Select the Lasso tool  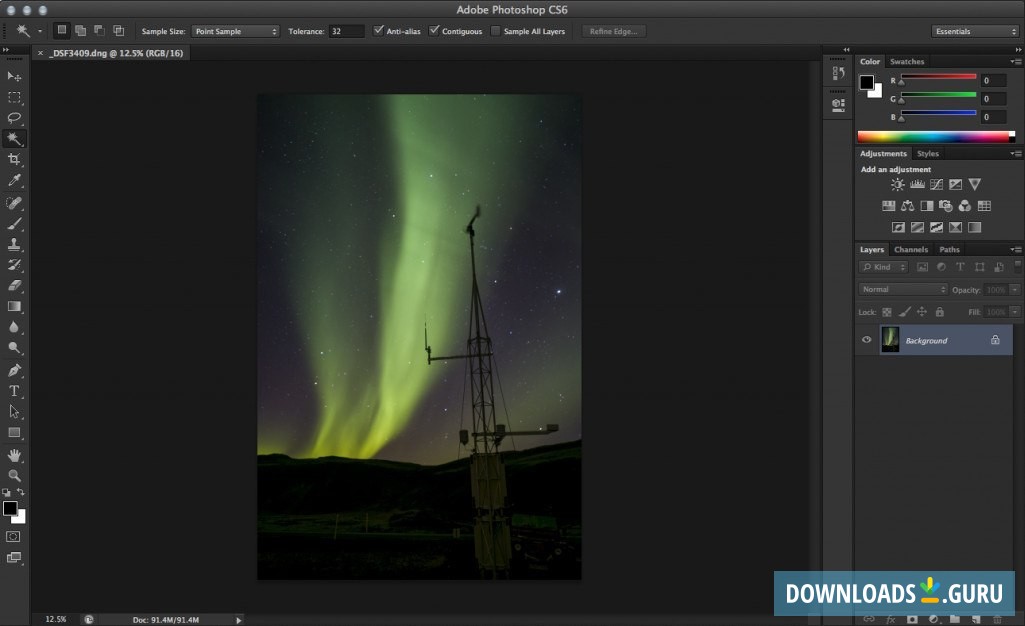point(14,118)
